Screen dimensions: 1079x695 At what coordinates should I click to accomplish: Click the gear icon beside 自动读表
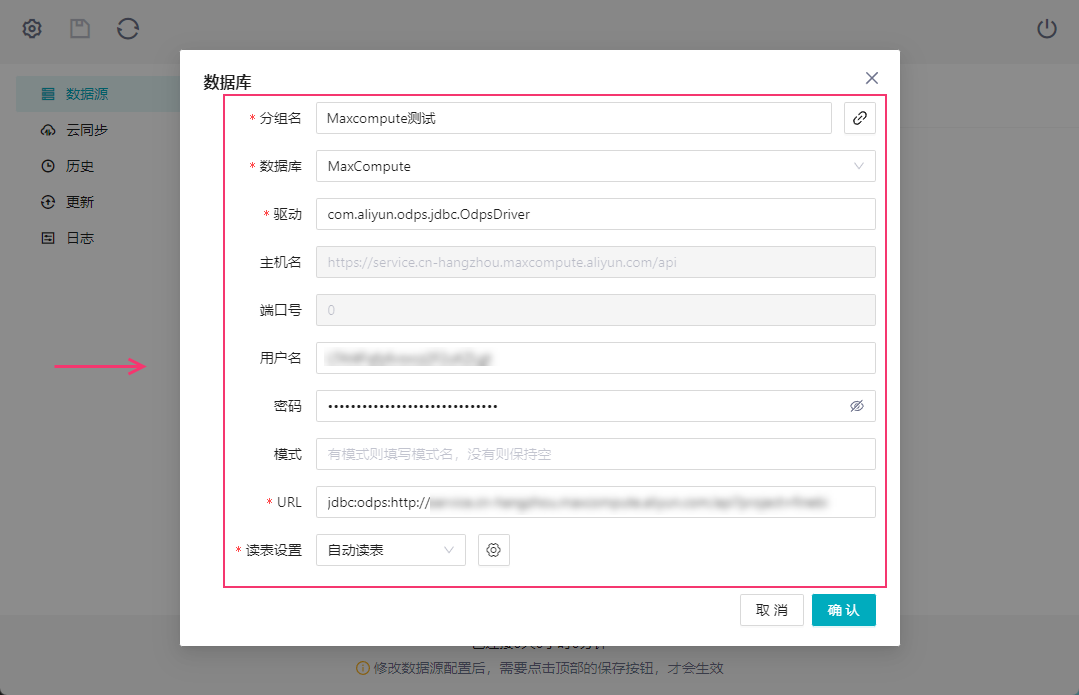pyautogui.click(x=493, y=550)
